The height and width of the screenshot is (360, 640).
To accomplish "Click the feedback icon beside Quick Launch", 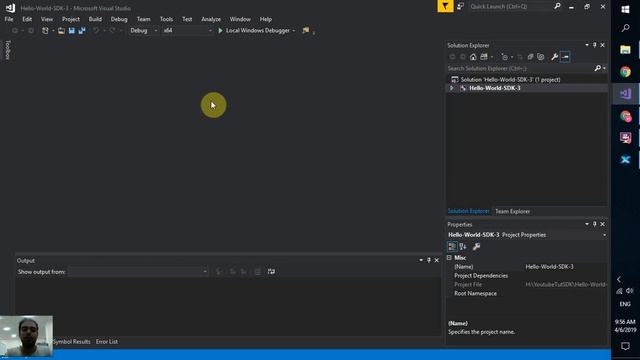I will [460, 6].
